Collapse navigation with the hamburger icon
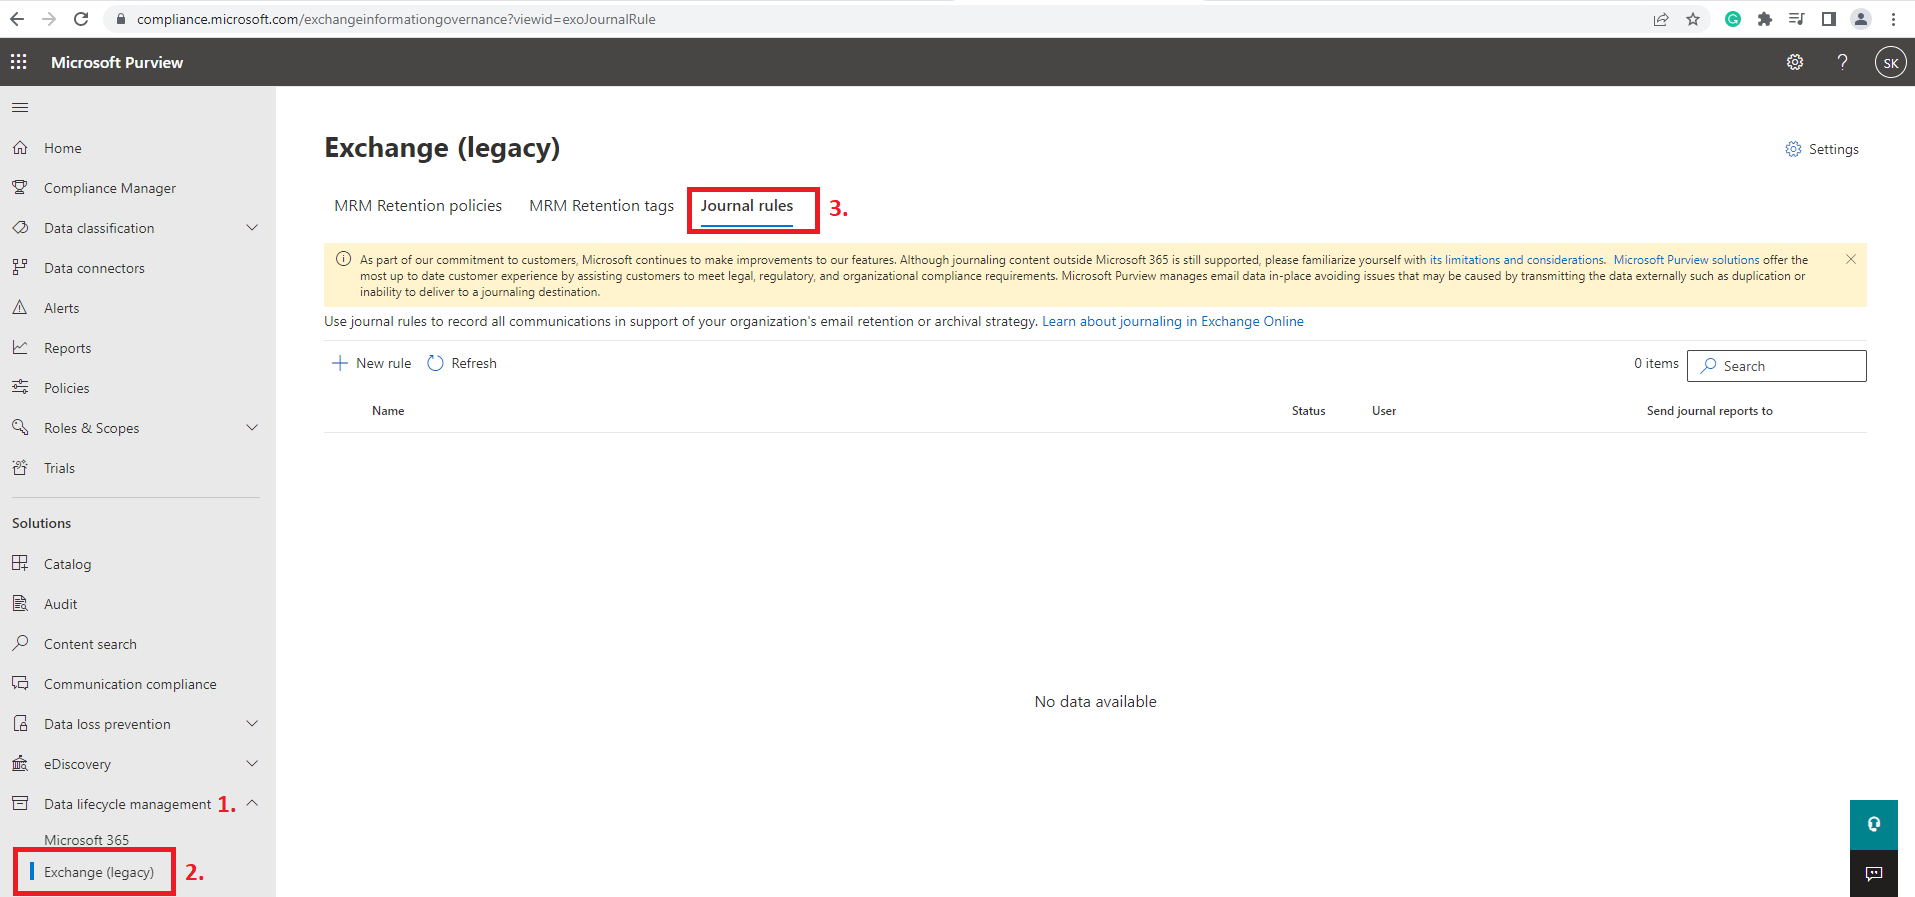This screenshot has height=897, width=1915. 20,107
